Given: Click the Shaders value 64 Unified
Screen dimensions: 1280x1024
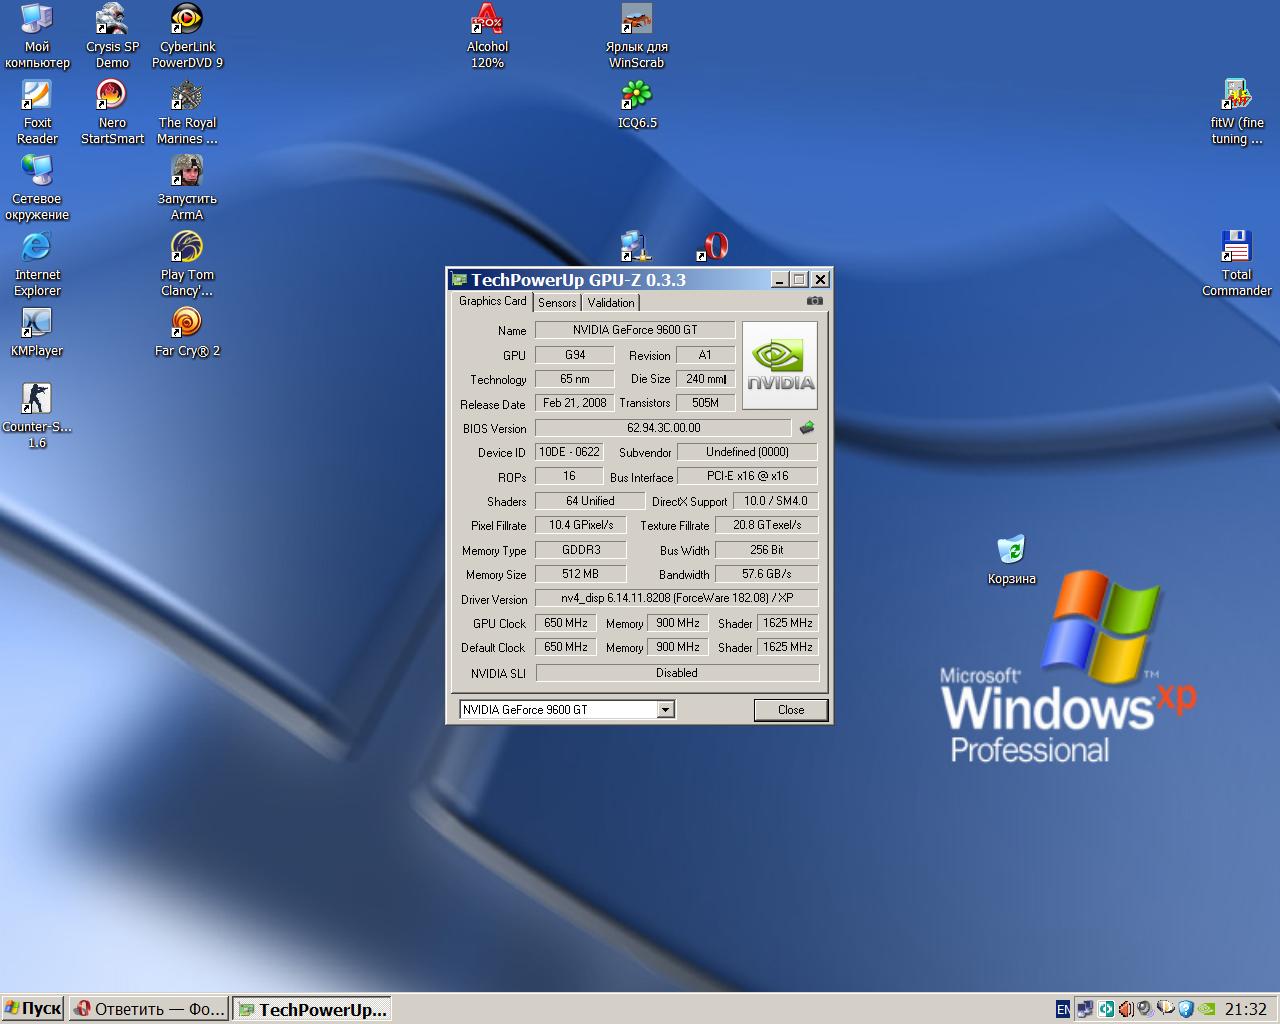Looking at the screenshot, I should 590,501.
